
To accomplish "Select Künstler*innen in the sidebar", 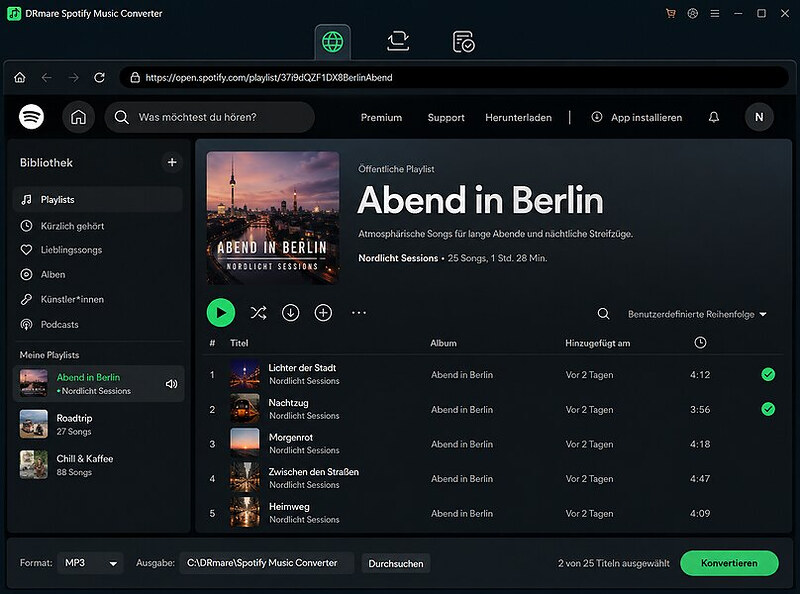I will [97, 300].
